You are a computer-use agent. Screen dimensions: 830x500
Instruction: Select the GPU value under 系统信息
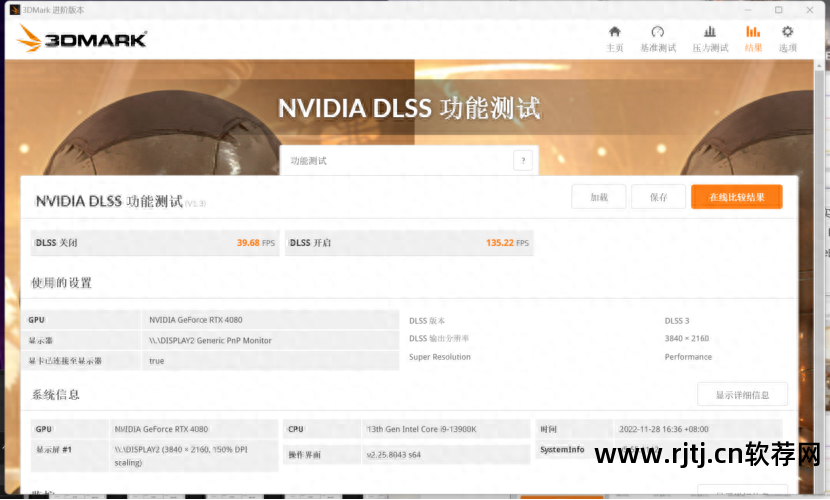[161, 429]
